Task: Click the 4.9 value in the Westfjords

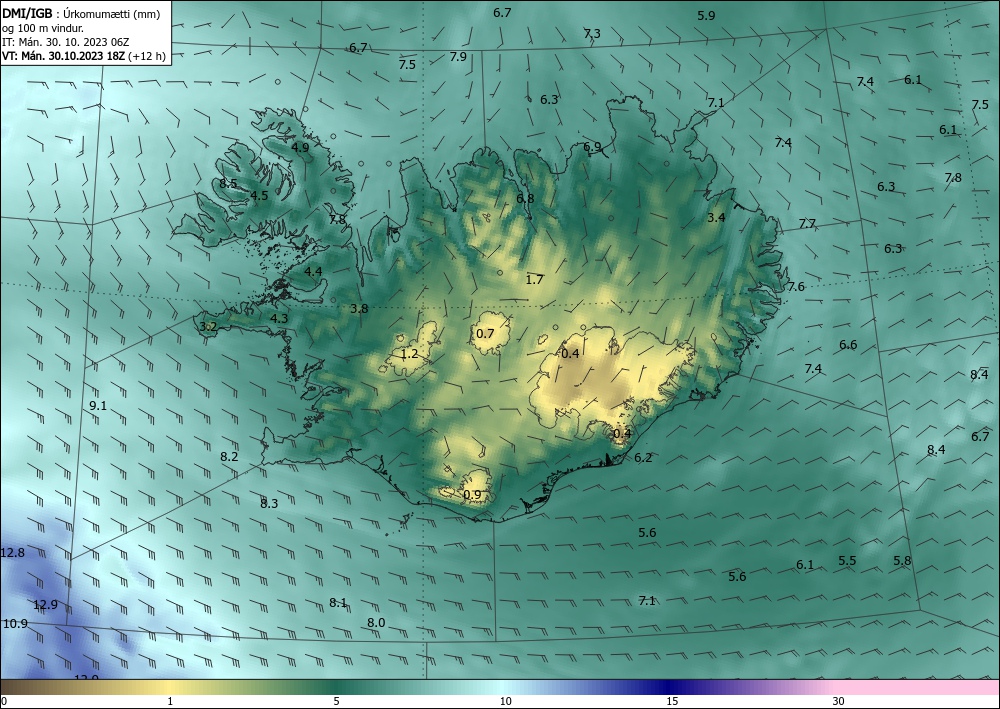Action: (300, 147)
